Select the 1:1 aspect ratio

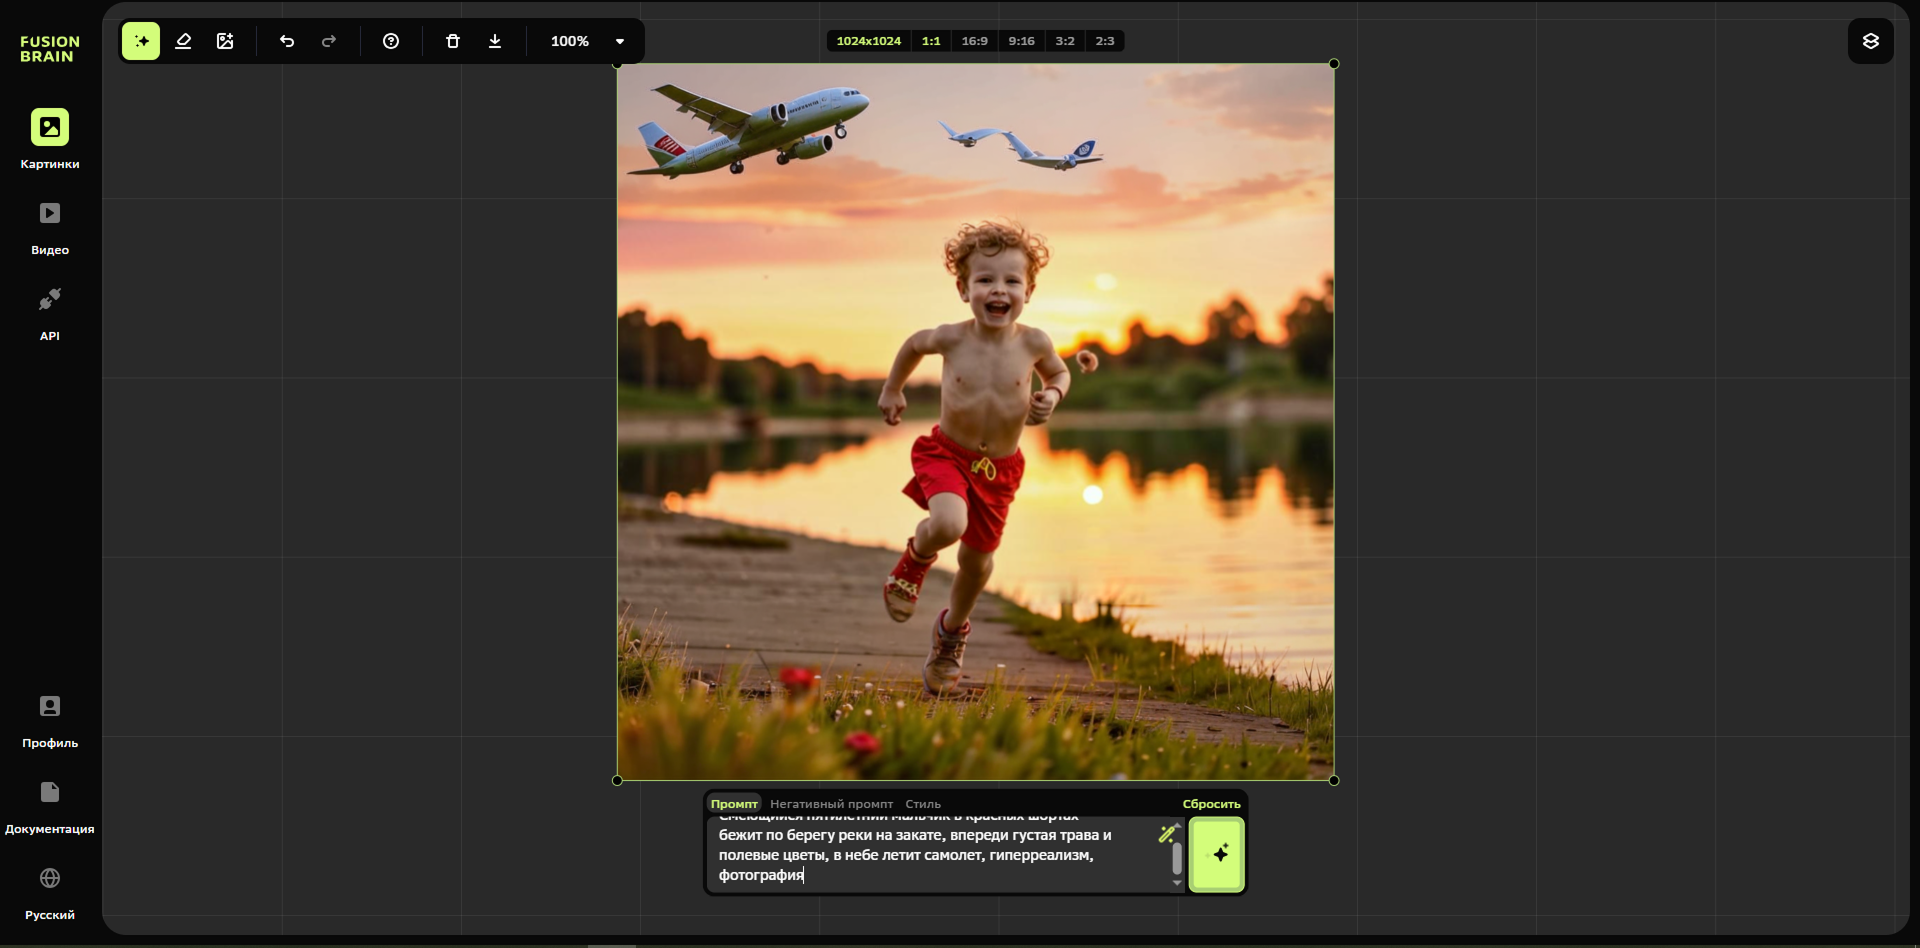coord(931,41)
